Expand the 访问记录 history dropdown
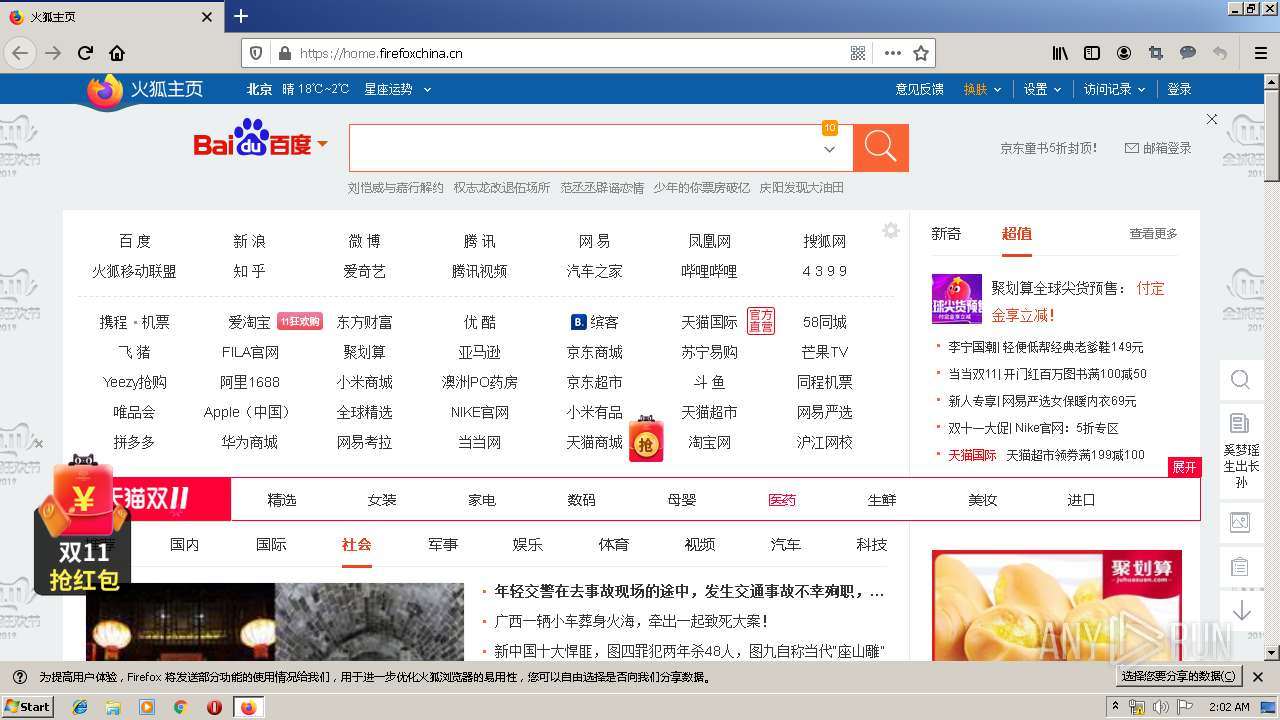 click(x=1114, y=89)
